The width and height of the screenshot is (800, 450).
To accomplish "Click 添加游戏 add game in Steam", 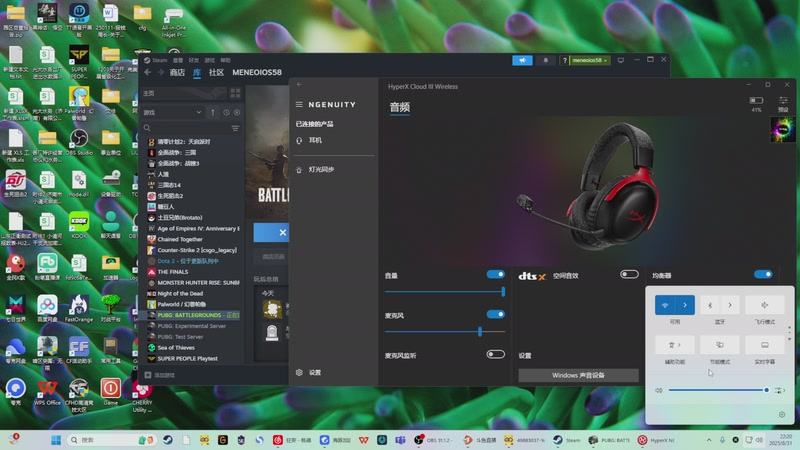I will [160, 375].
